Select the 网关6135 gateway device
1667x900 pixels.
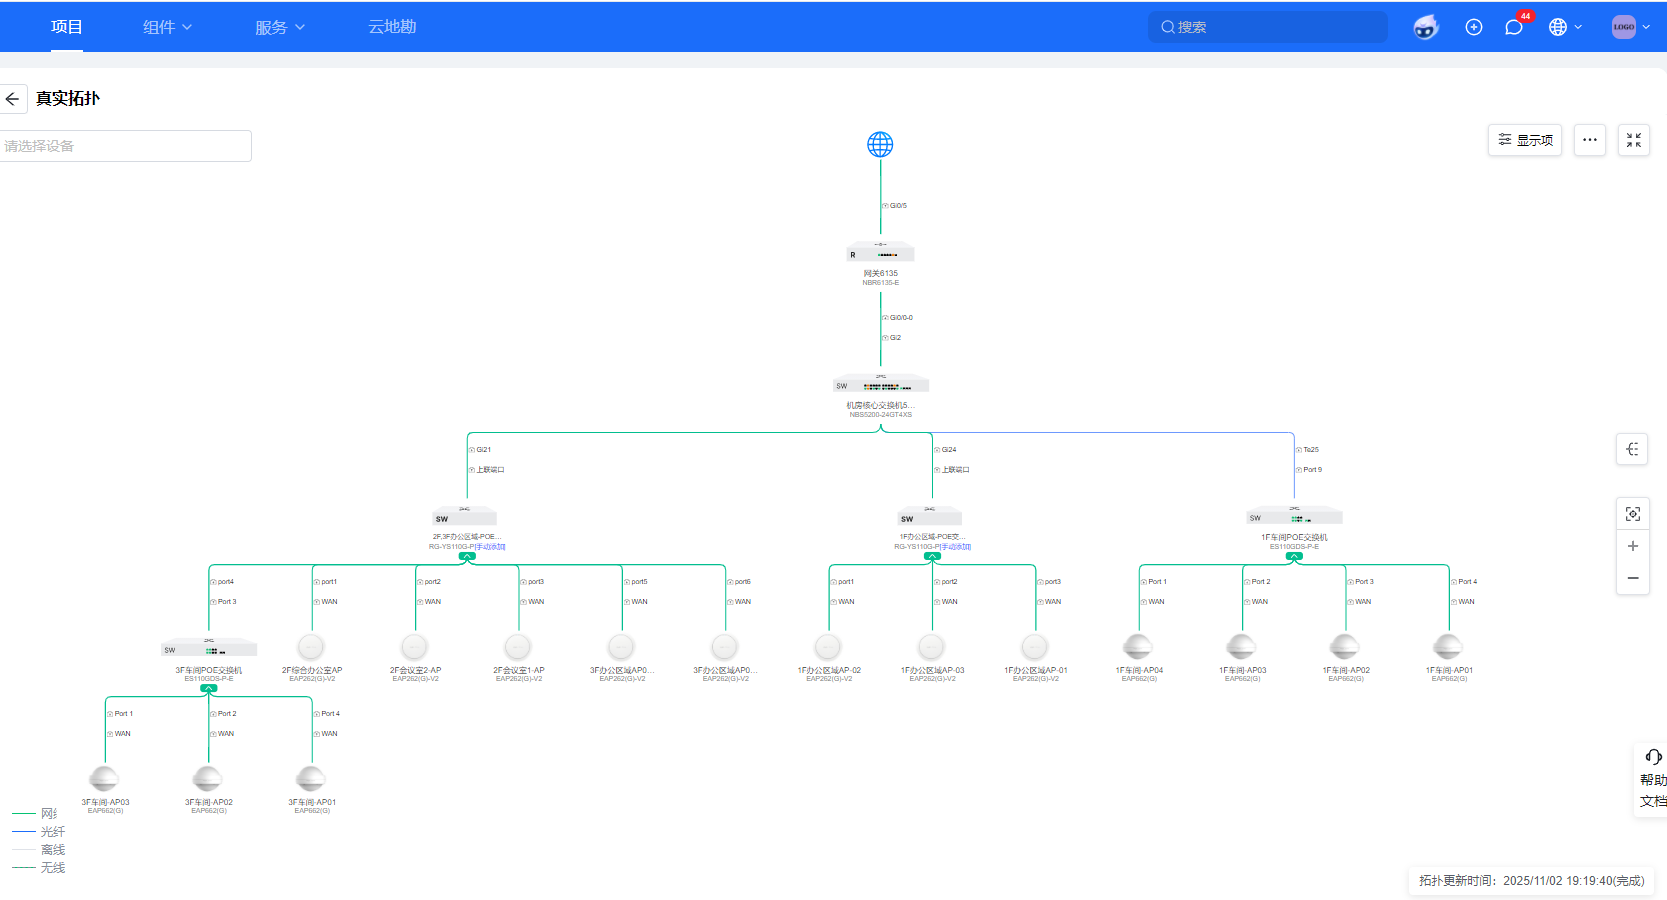coord(880,252)
